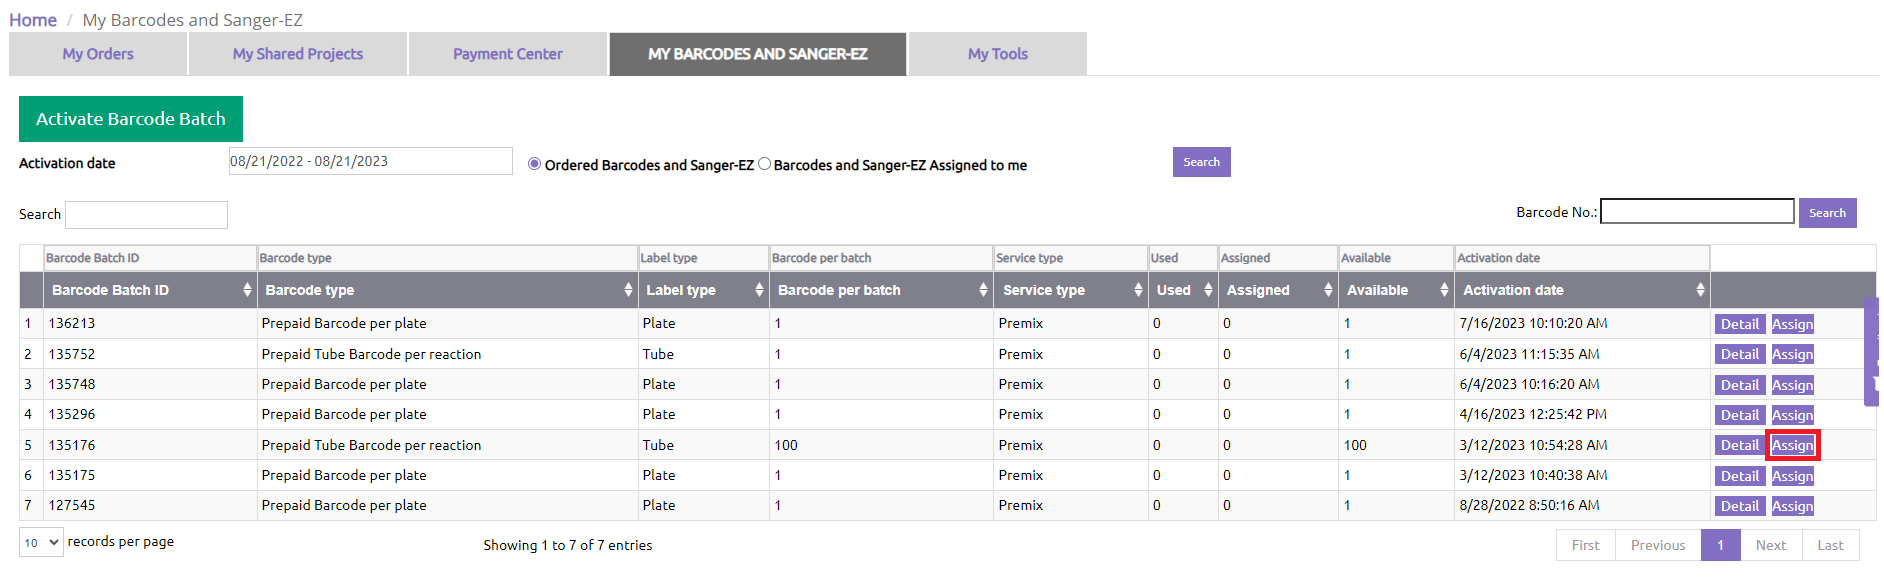Sort table by Label type arrows
This screenshot has height=579, width=1884.
[x=759, y=290]
